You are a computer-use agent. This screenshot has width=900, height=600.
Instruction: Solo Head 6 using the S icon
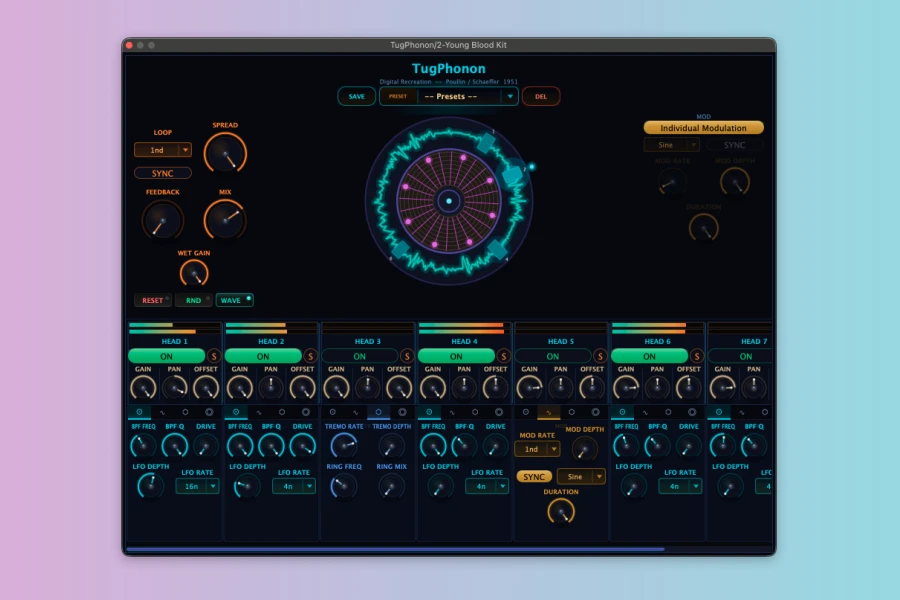[697, 356]
